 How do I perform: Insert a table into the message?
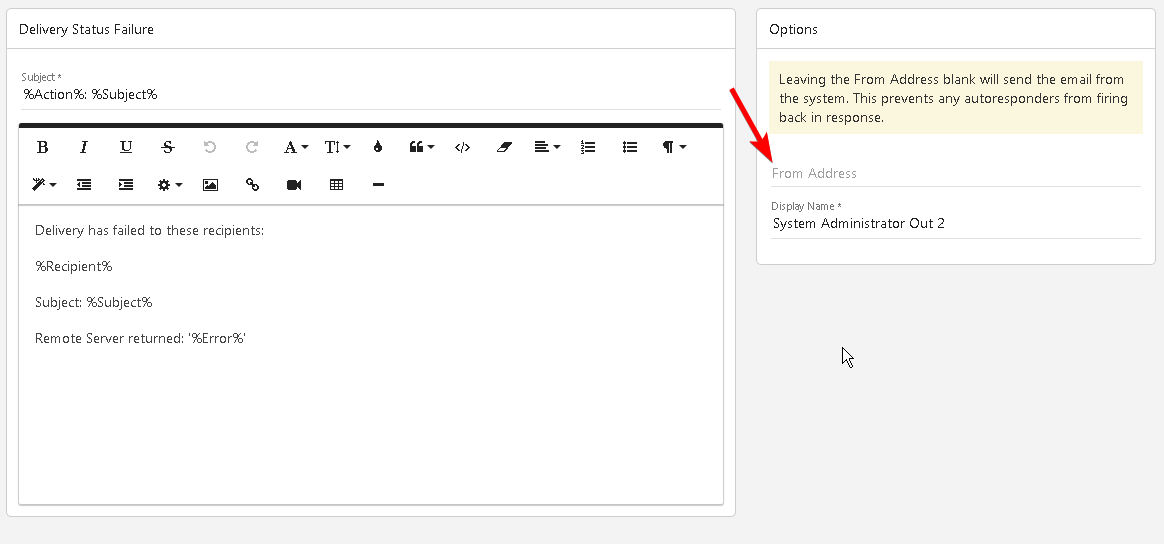[x=336, y=185]
